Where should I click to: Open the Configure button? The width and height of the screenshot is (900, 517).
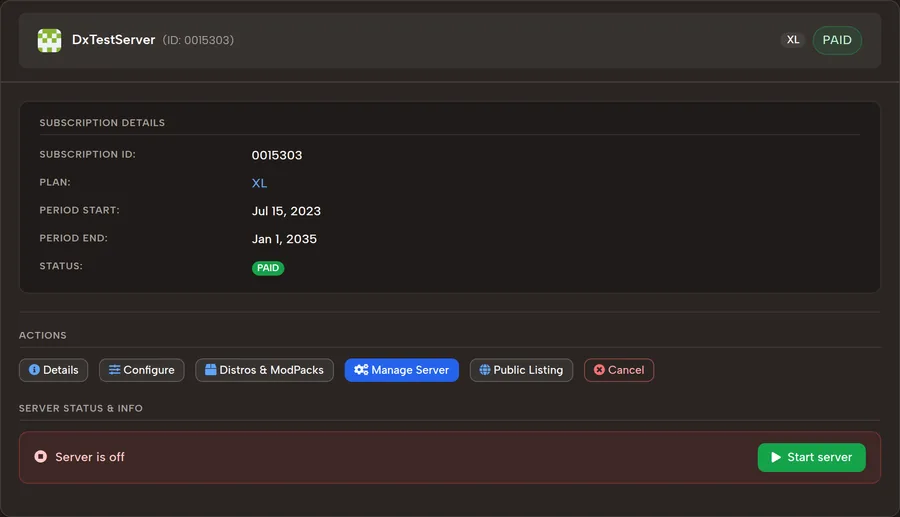142,370
